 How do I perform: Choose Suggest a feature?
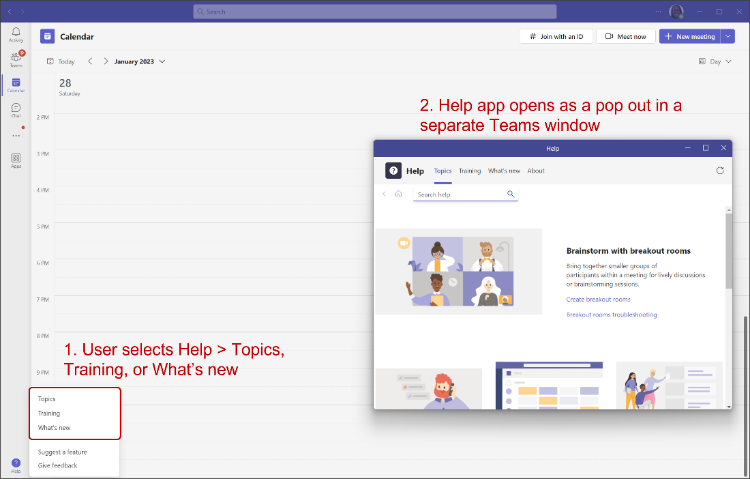tap(62, 452)
